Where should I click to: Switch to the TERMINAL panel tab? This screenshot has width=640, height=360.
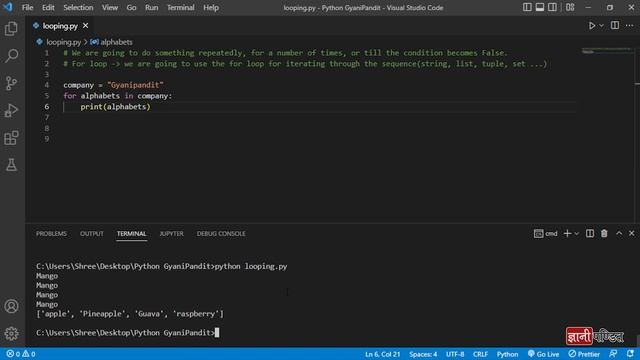point(131,233)
